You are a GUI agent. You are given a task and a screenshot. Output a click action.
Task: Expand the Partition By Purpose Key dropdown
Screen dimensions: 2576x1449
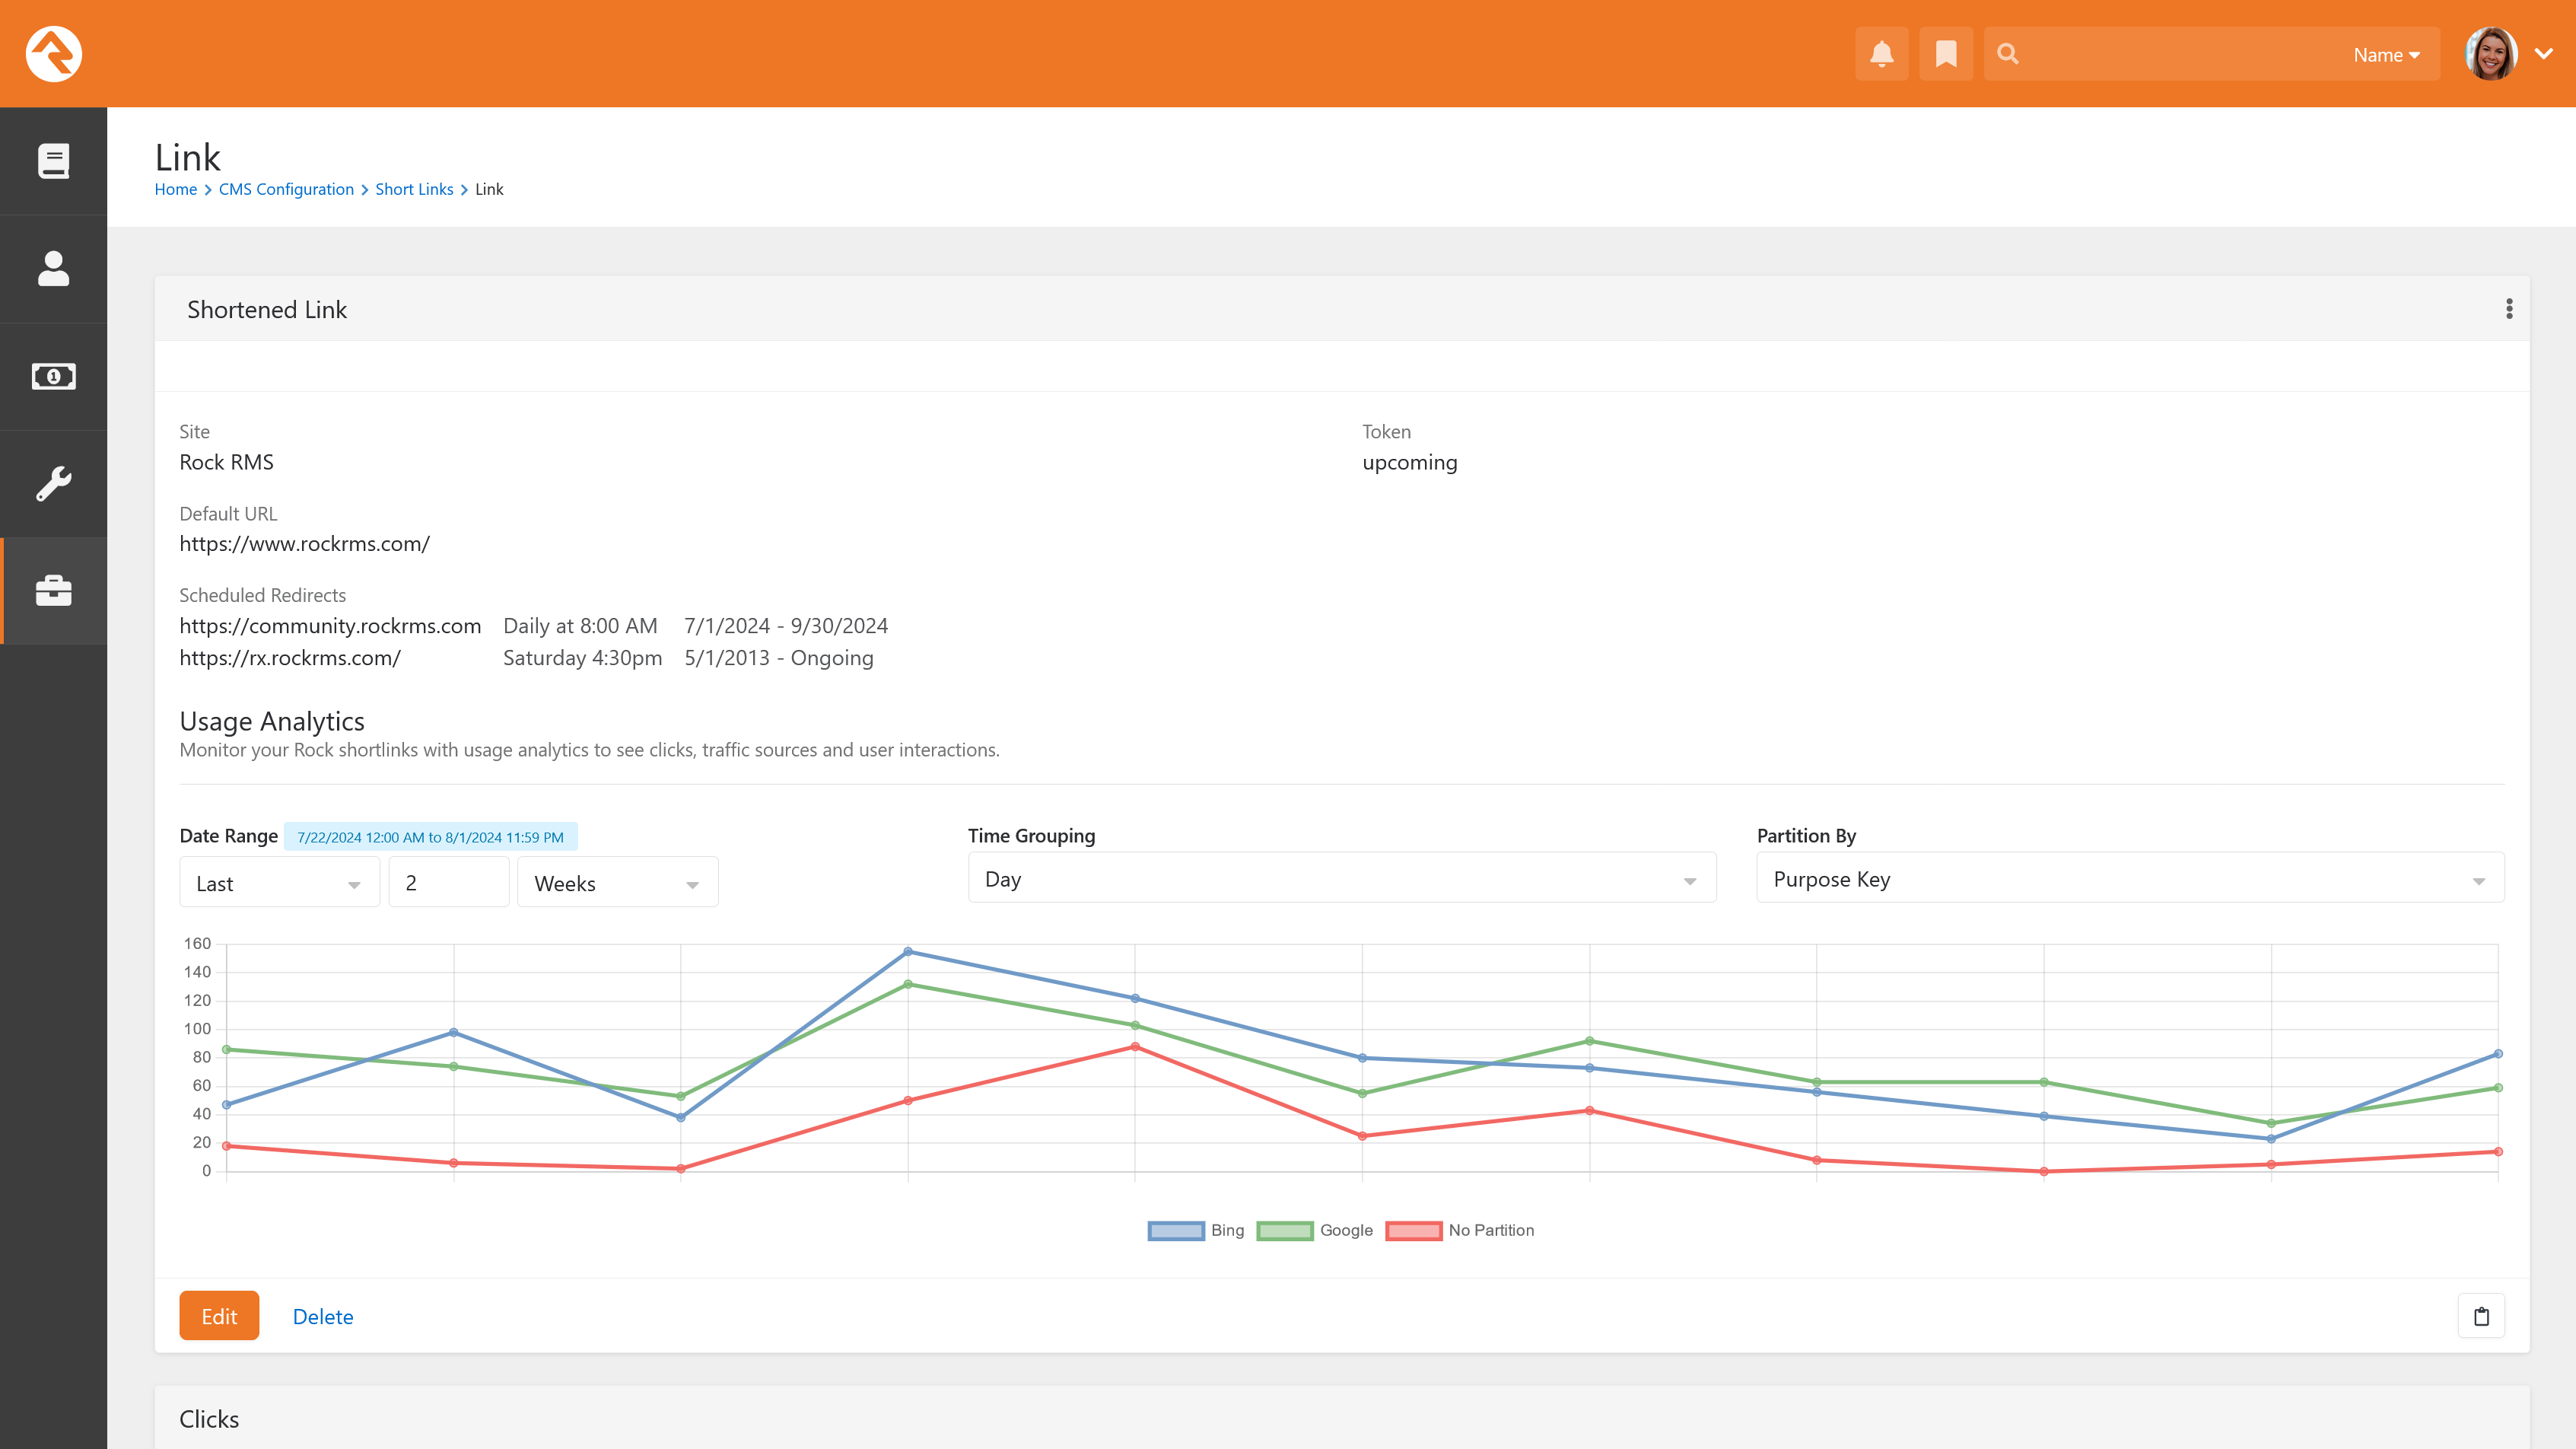point(2129,879)
